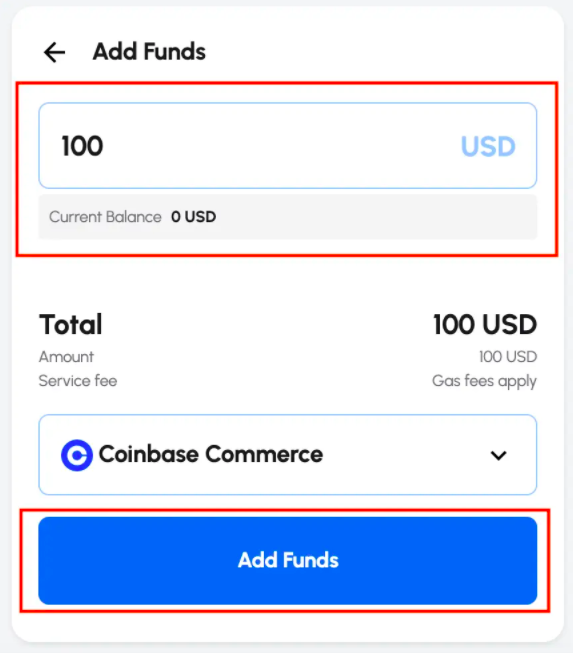Click the small 100 USD amount value
573x653 pixels.
508,357
